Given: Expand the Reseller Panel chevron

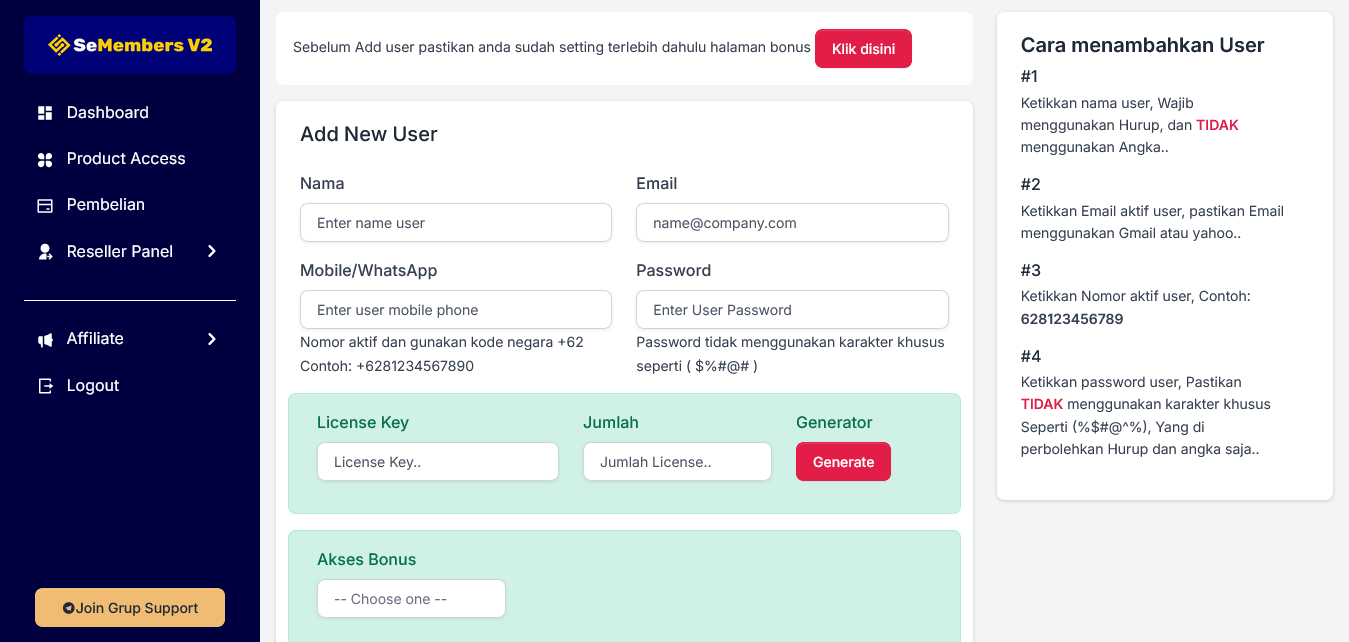Looking at the screenshot, I should [212, 251].
